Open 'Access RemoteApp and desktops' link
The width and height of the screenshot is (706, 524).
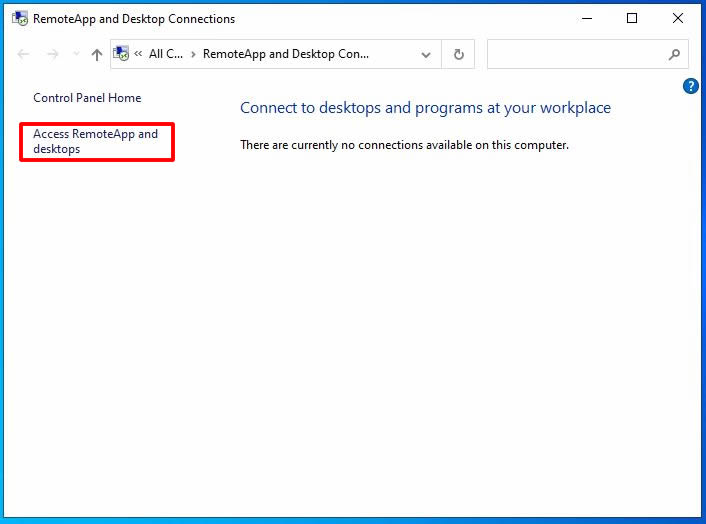click(x=95, y=141)
